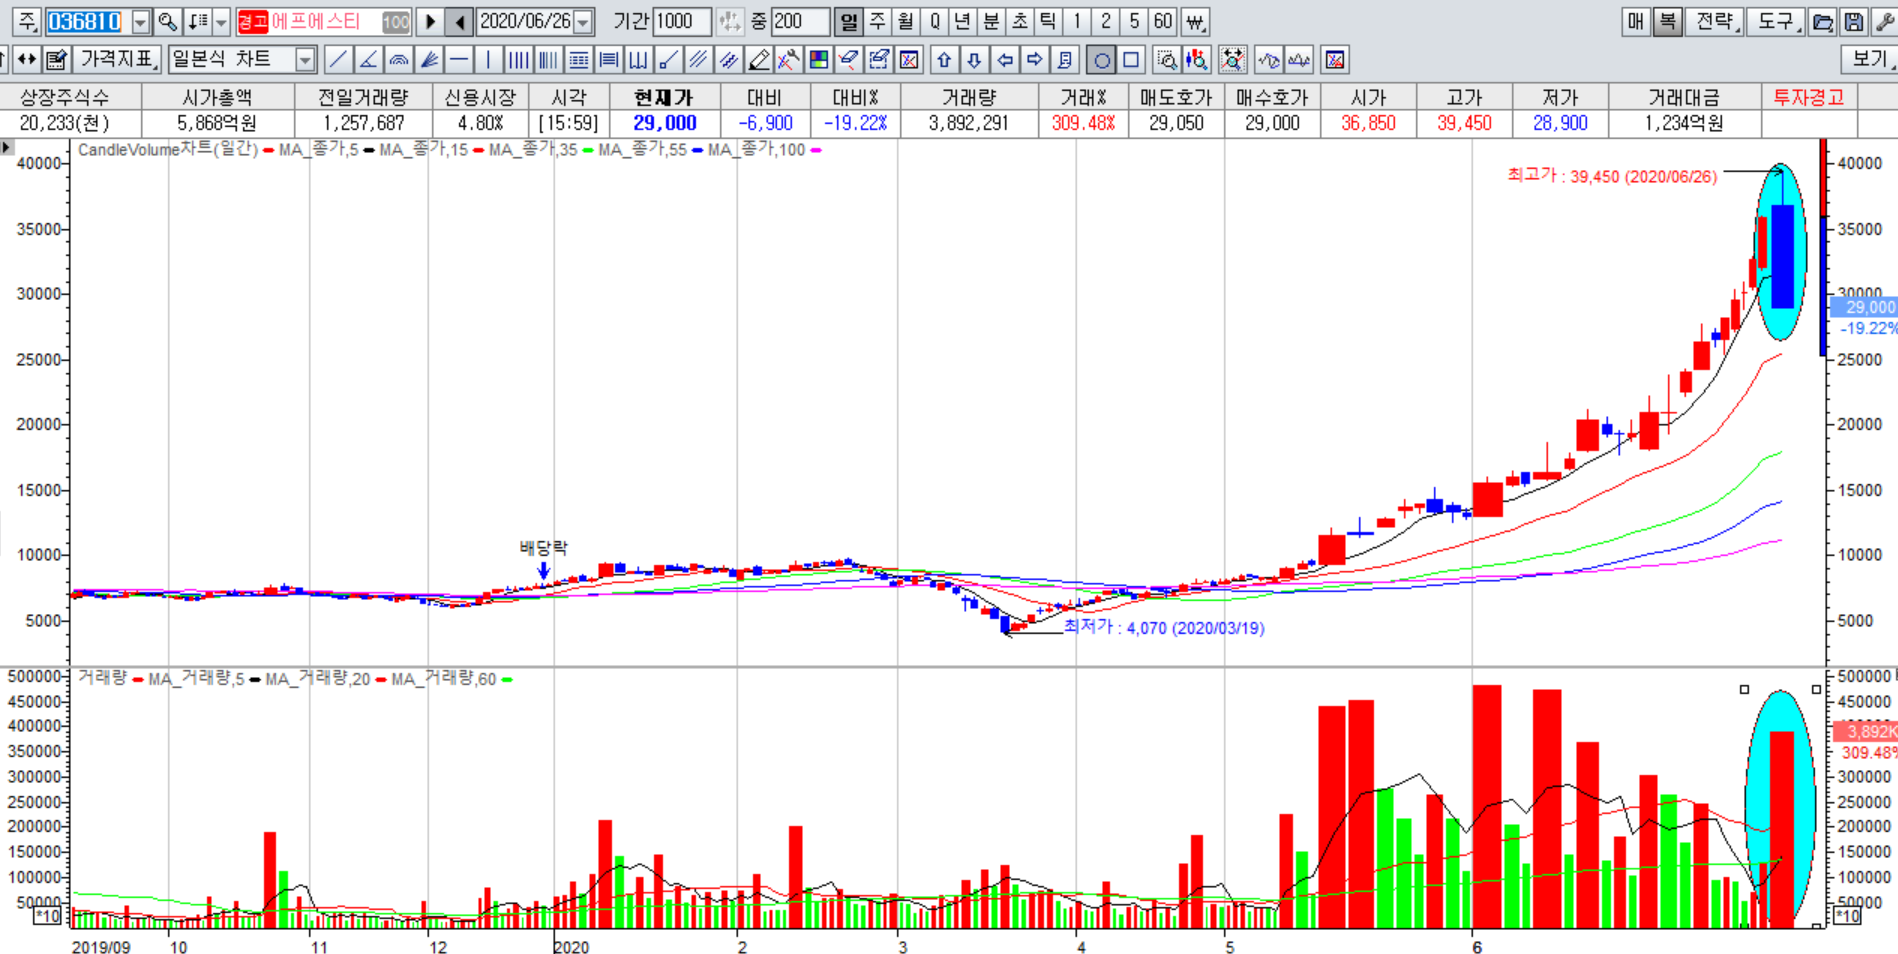Image resolution: width=1898 pixels, height=954 pixels.
Task: Click the 기간 period input field 1000
Action: tap(681, 21)
